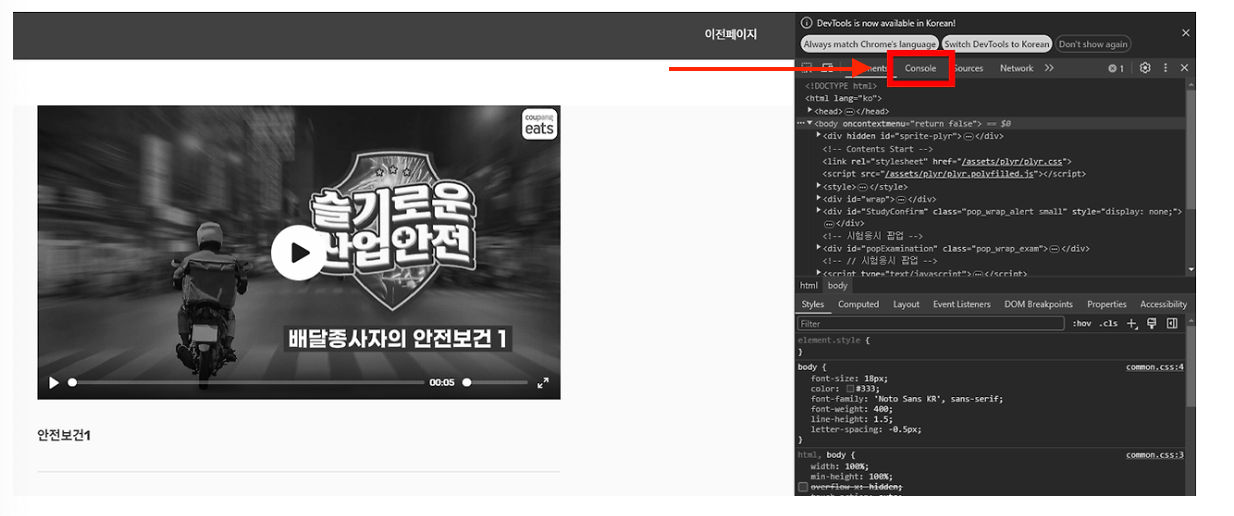Dismiss the Korean language notification
The height and width of the screenshot is (516, 1234).
[1186, 33]
